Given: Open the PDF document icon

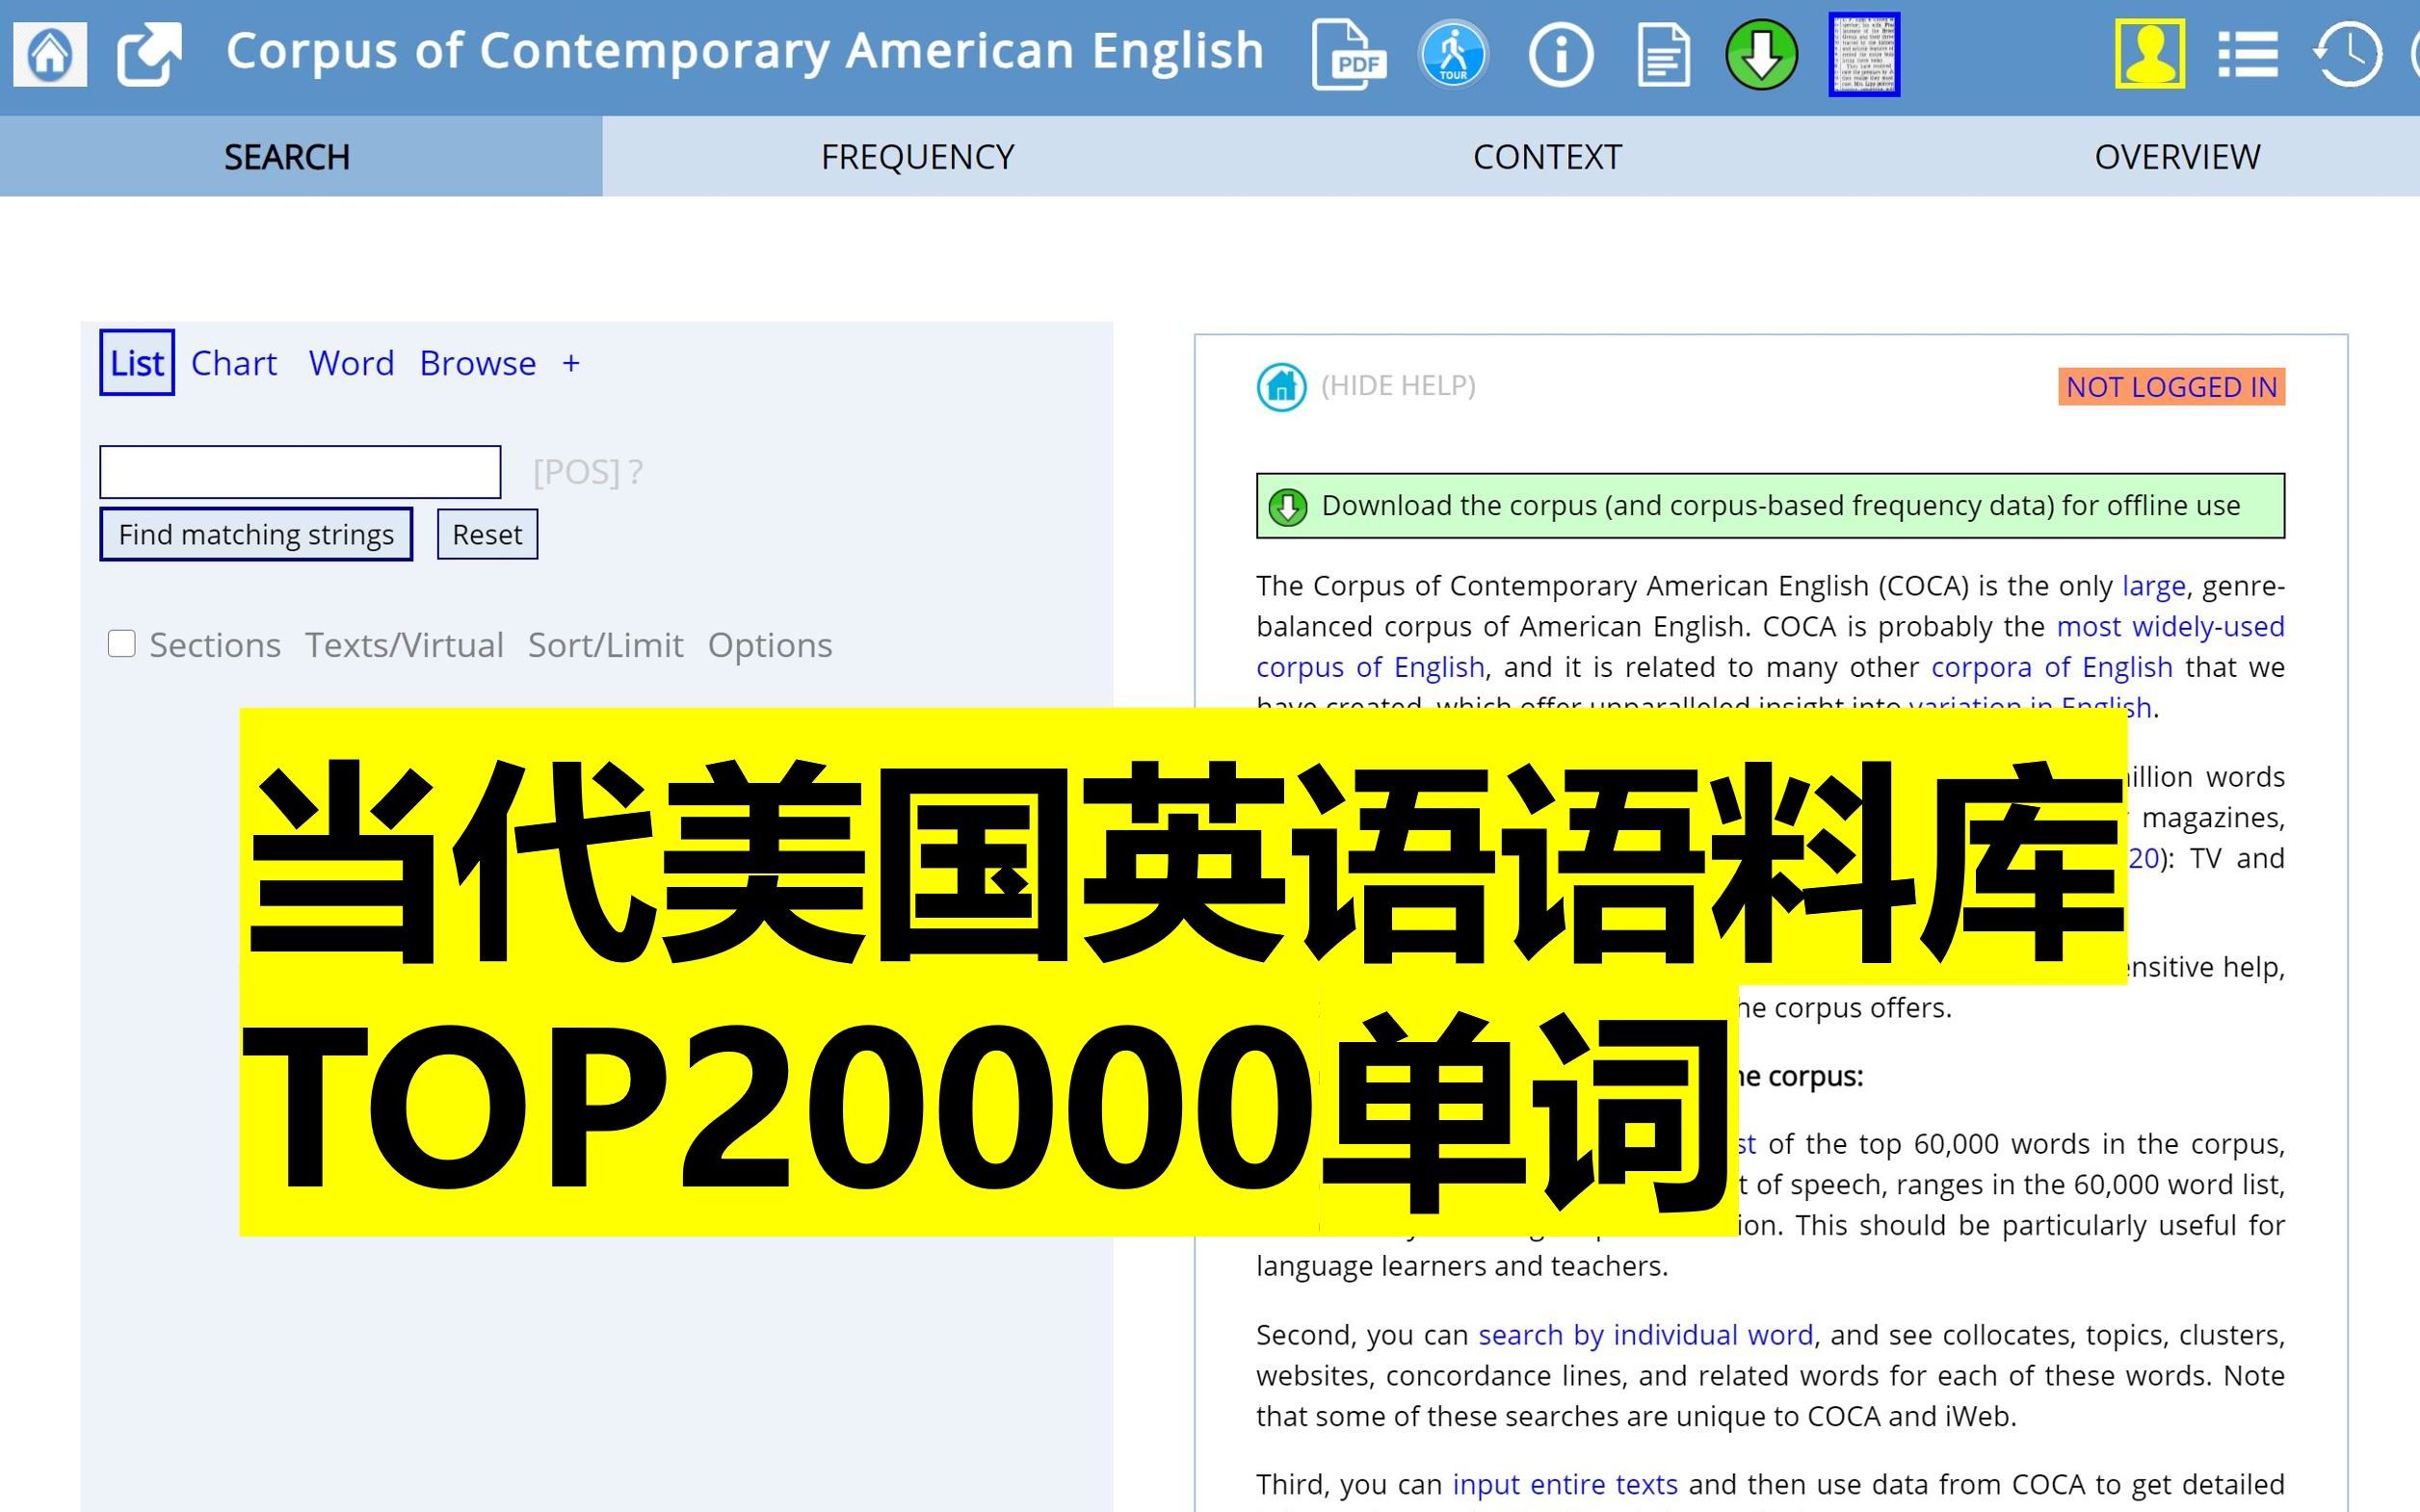Looking at the screenshot, I should click(1349, 54).
